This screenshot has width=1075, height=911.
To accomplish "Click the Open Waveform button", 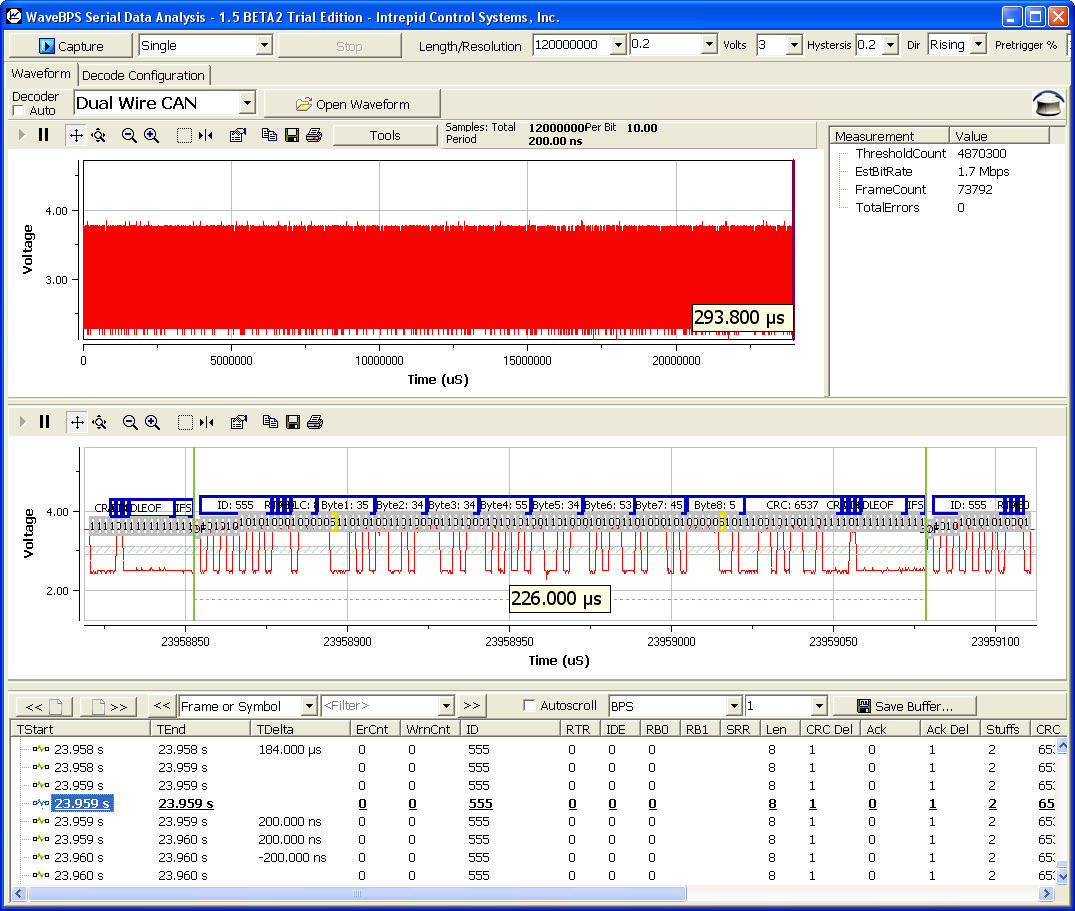I will pos(352,104).
